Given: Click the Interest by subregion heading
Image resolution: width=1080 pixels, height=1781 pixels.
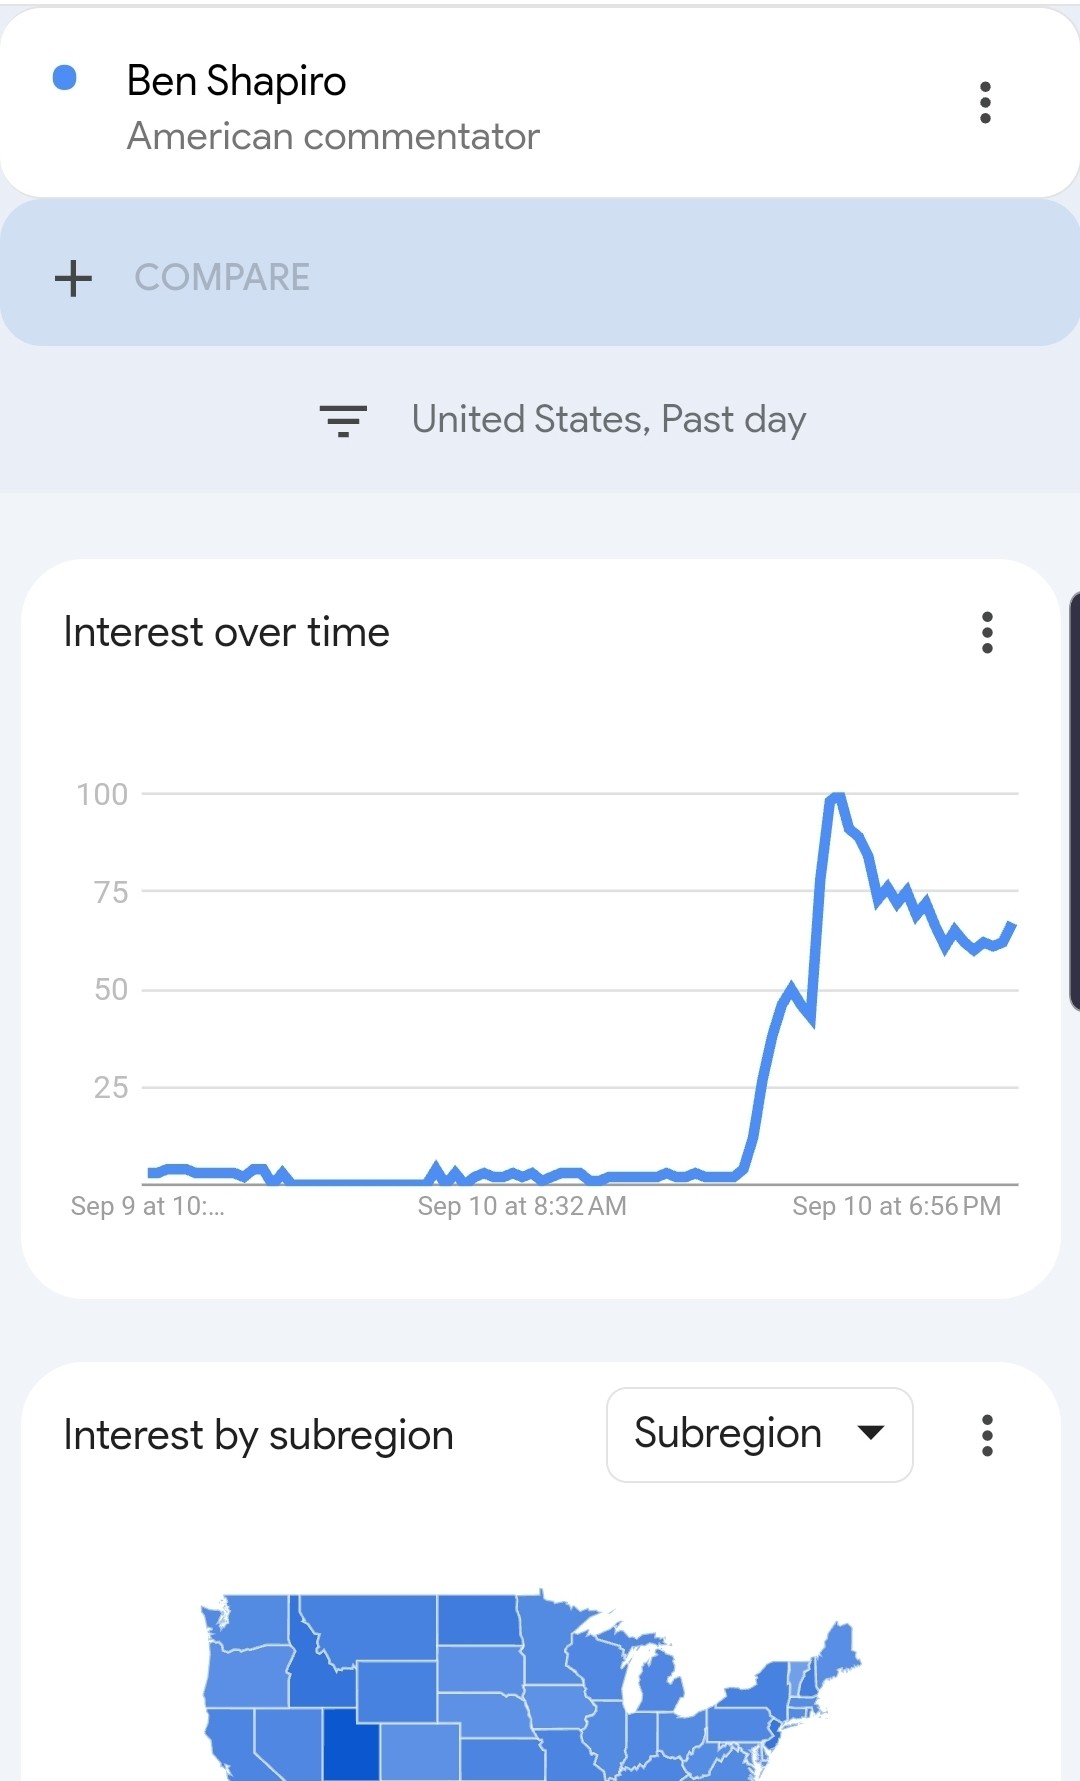Looking at the screenshot, I should point(259,1436).
